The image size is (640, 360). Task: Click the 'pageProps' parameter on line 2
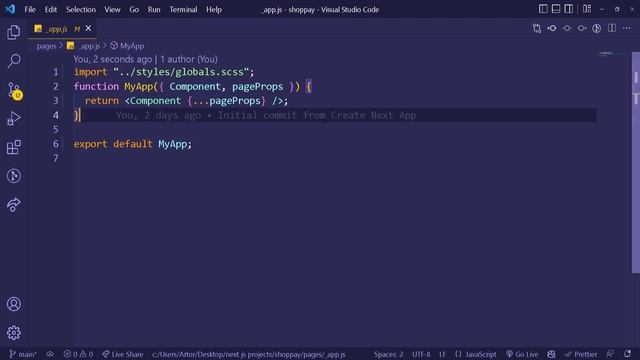258,87
